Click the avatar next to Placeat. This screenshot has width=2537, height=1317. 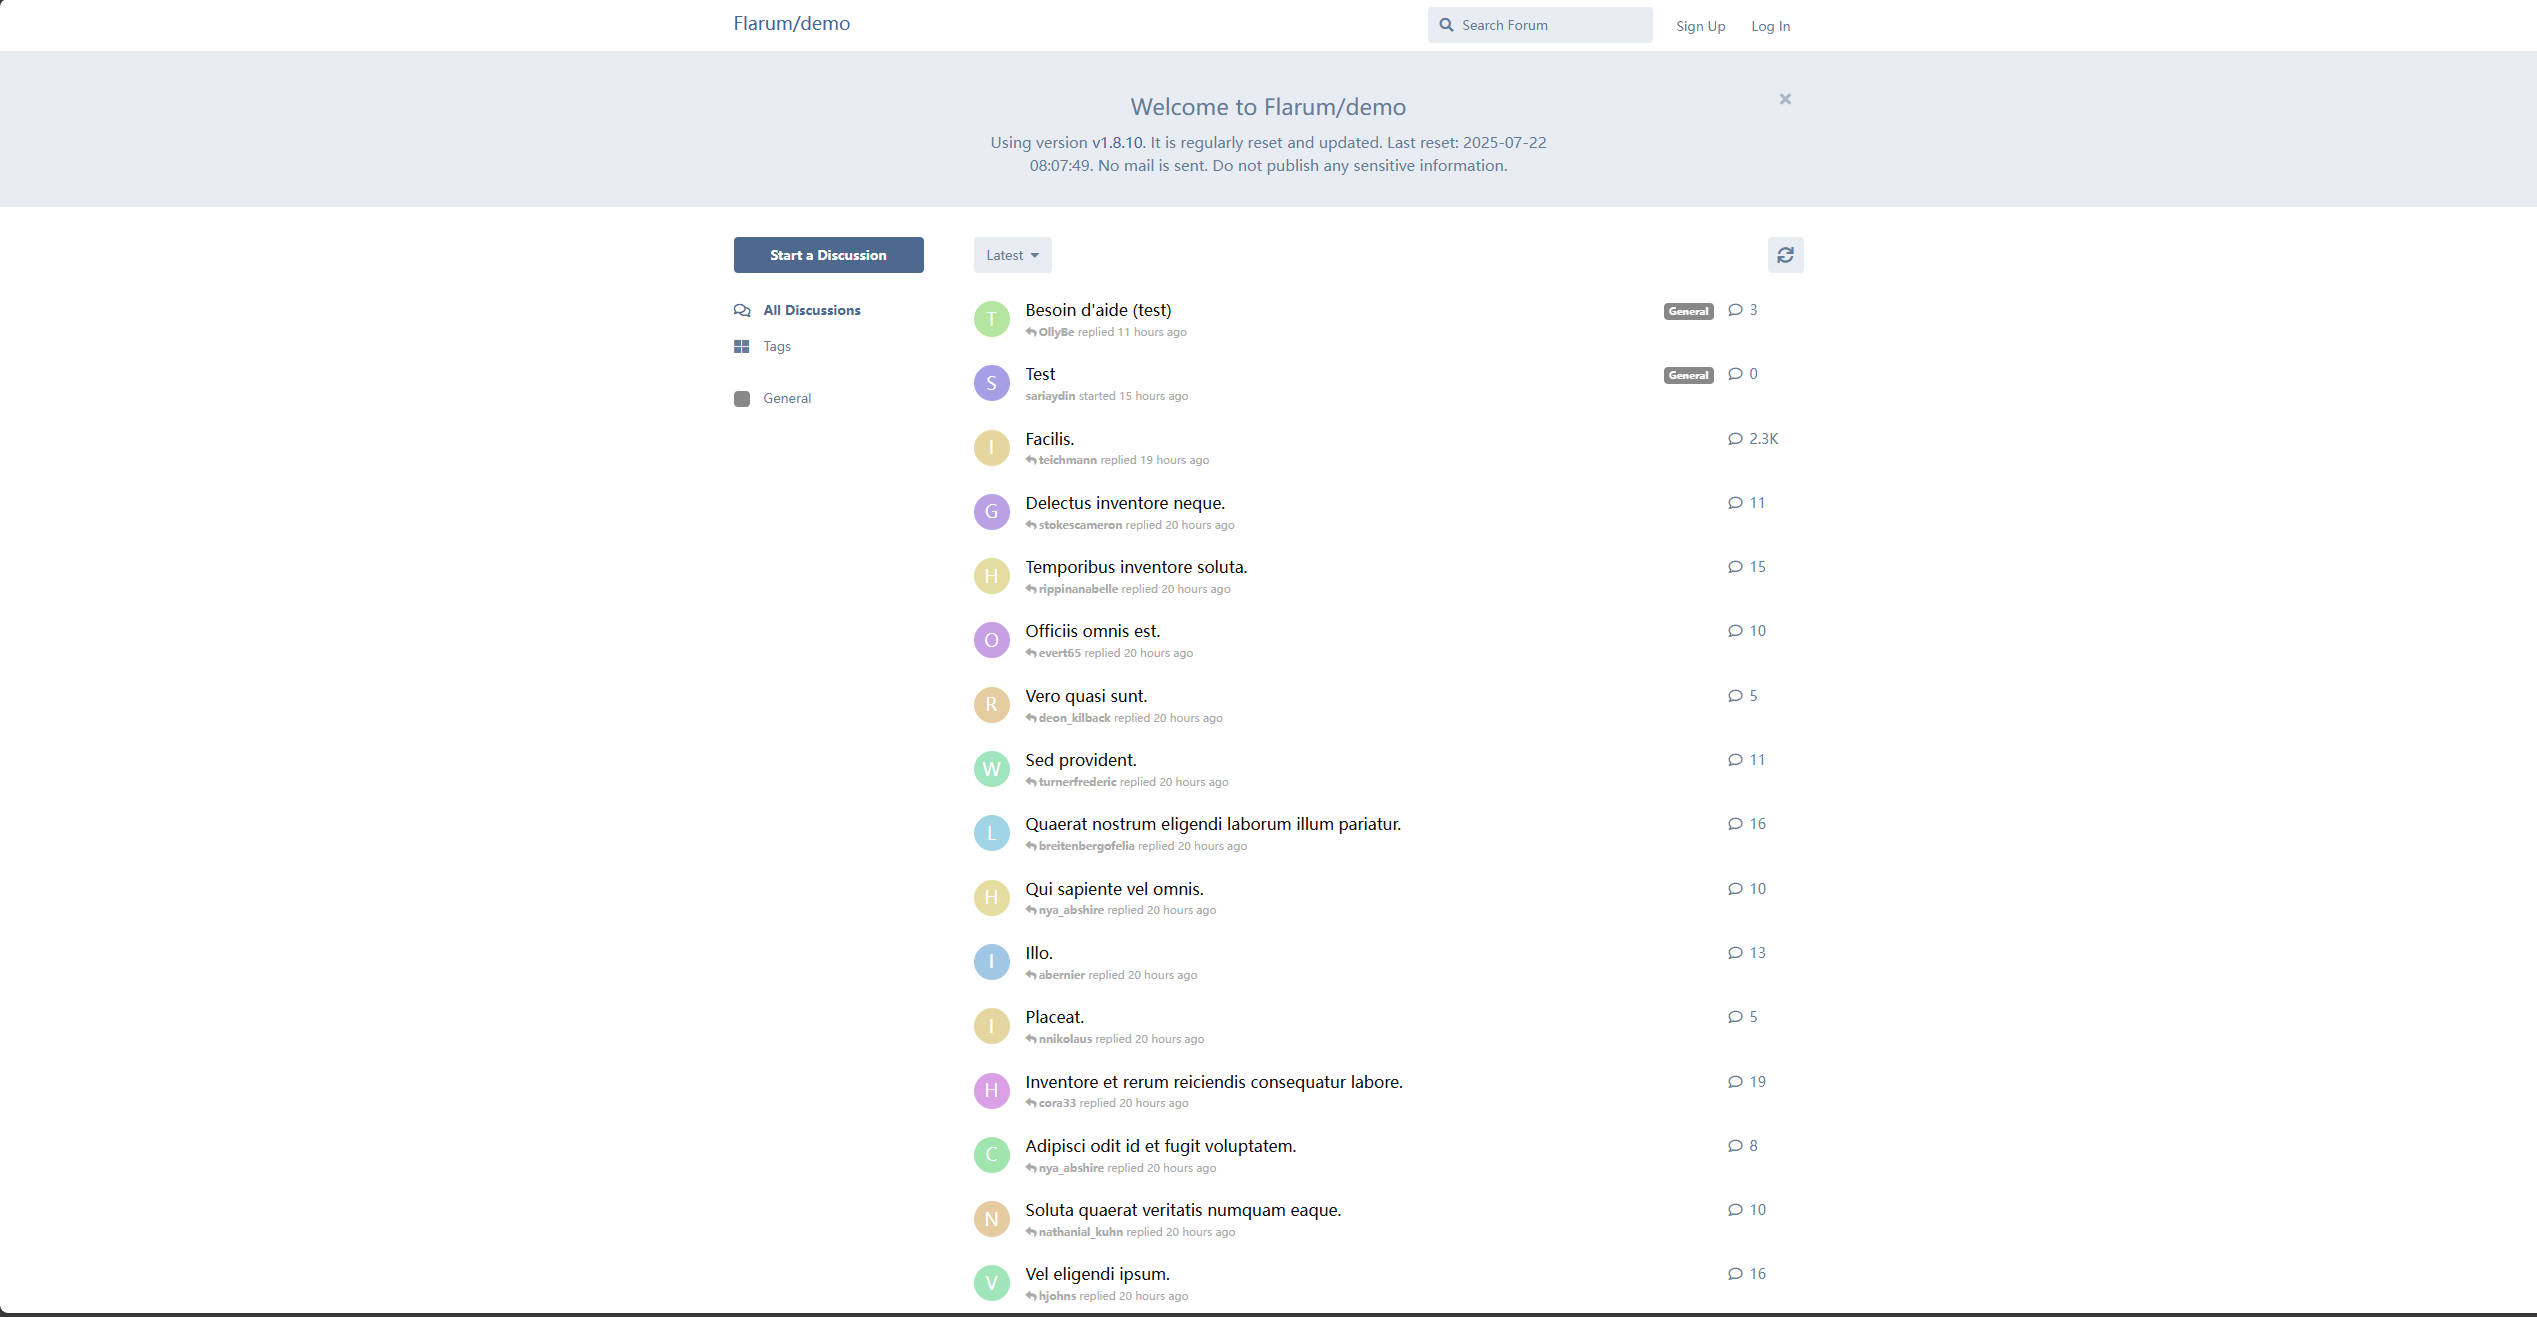coord(992,1026)
